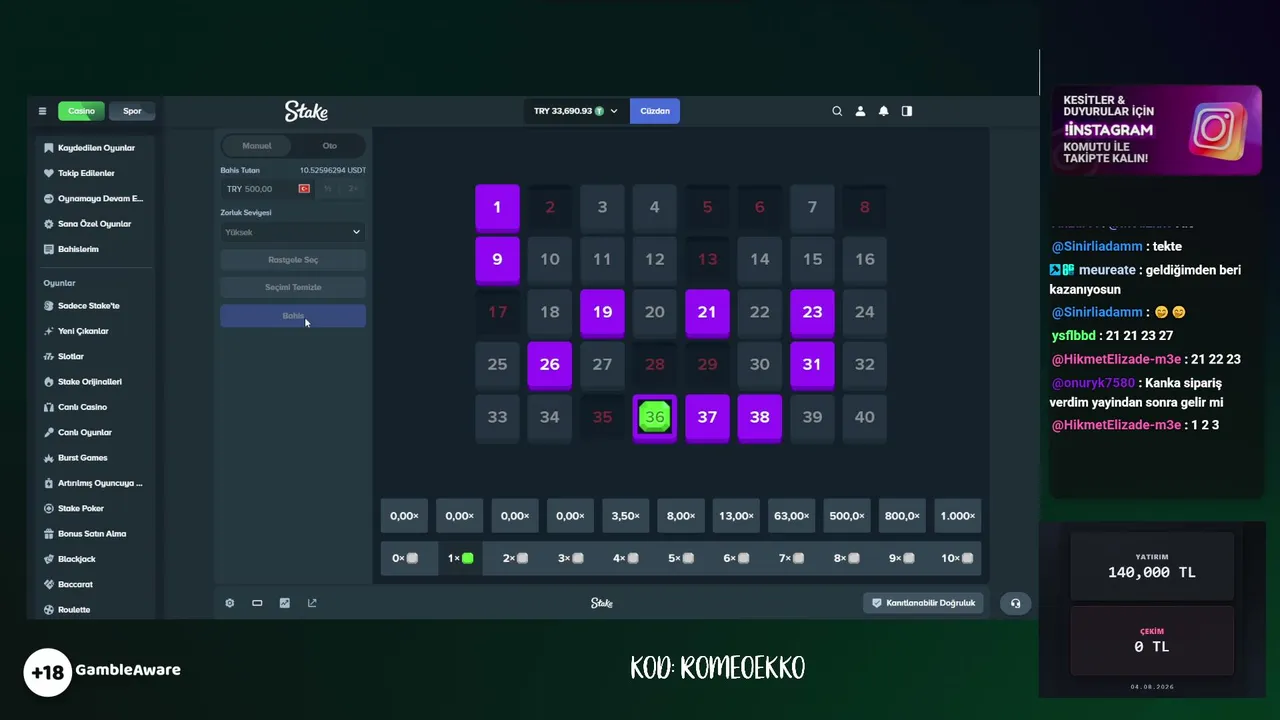Expand the TRY balance currency dropdown

[x=576, y=111]
